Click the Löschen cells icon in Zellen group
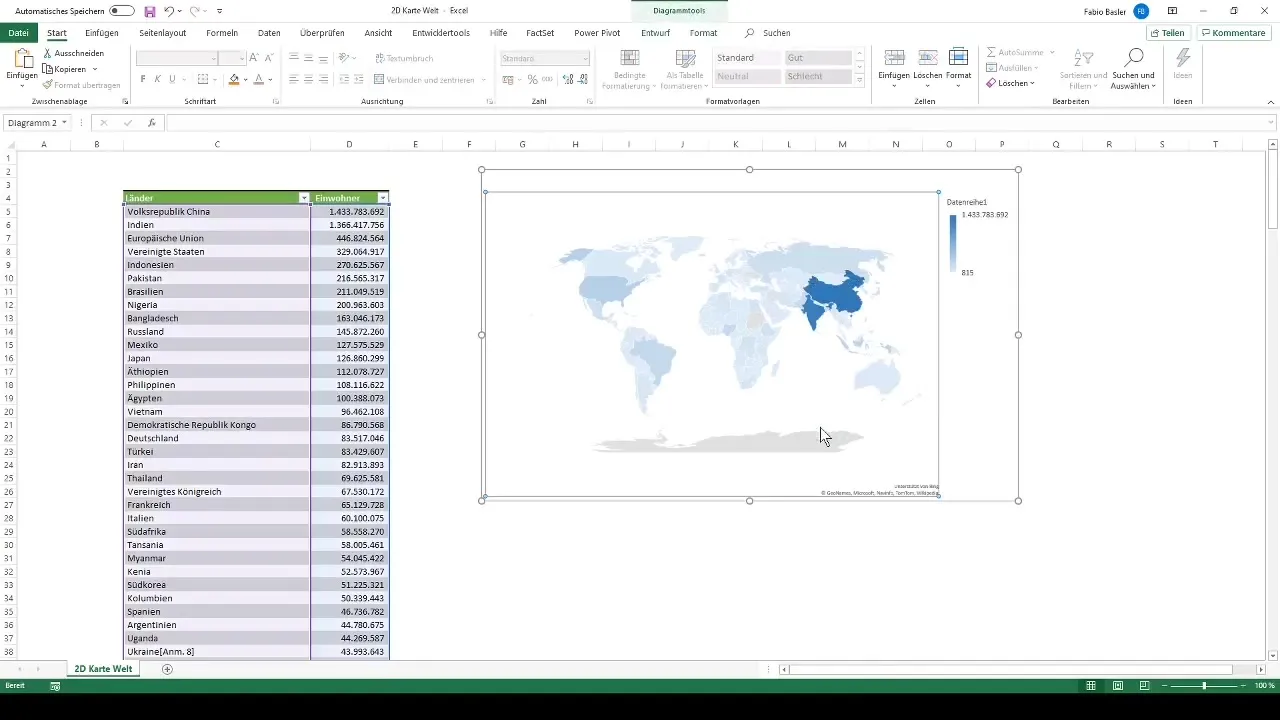Image resolution: width=1280 pixels, height=720 pixels. [x=927, y=58]
